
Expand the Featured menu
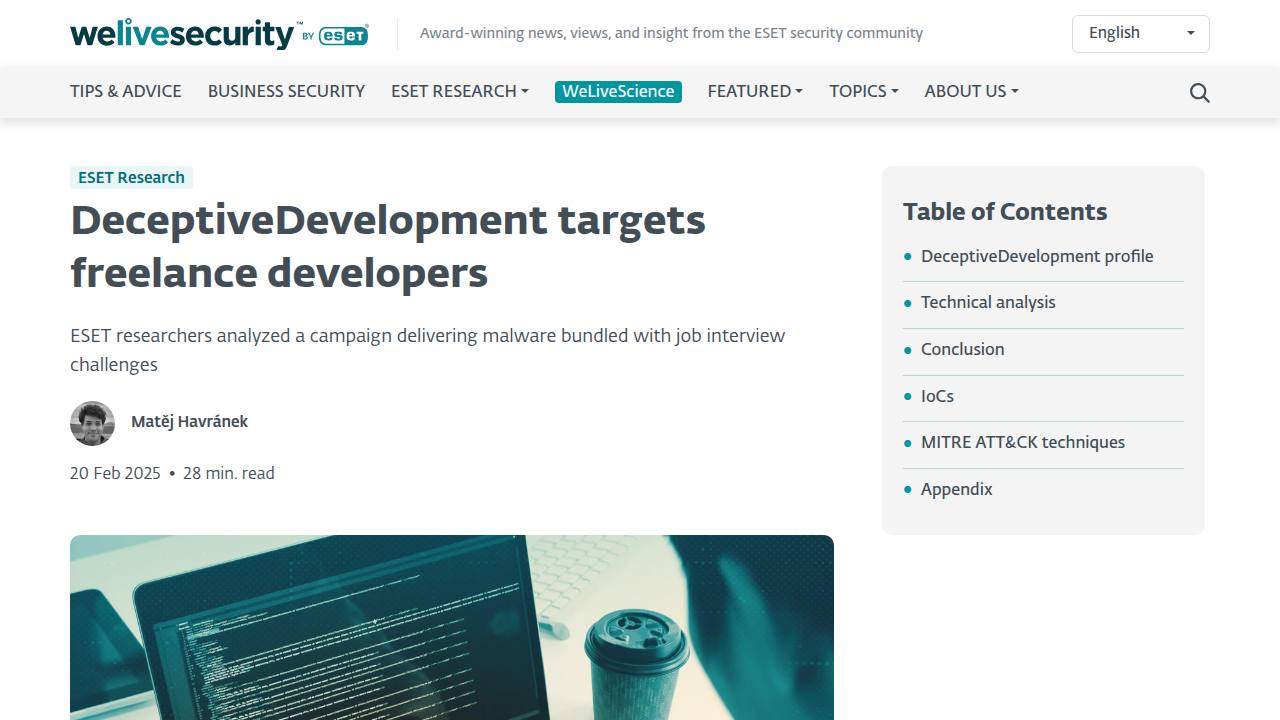[x=755, y=91]
